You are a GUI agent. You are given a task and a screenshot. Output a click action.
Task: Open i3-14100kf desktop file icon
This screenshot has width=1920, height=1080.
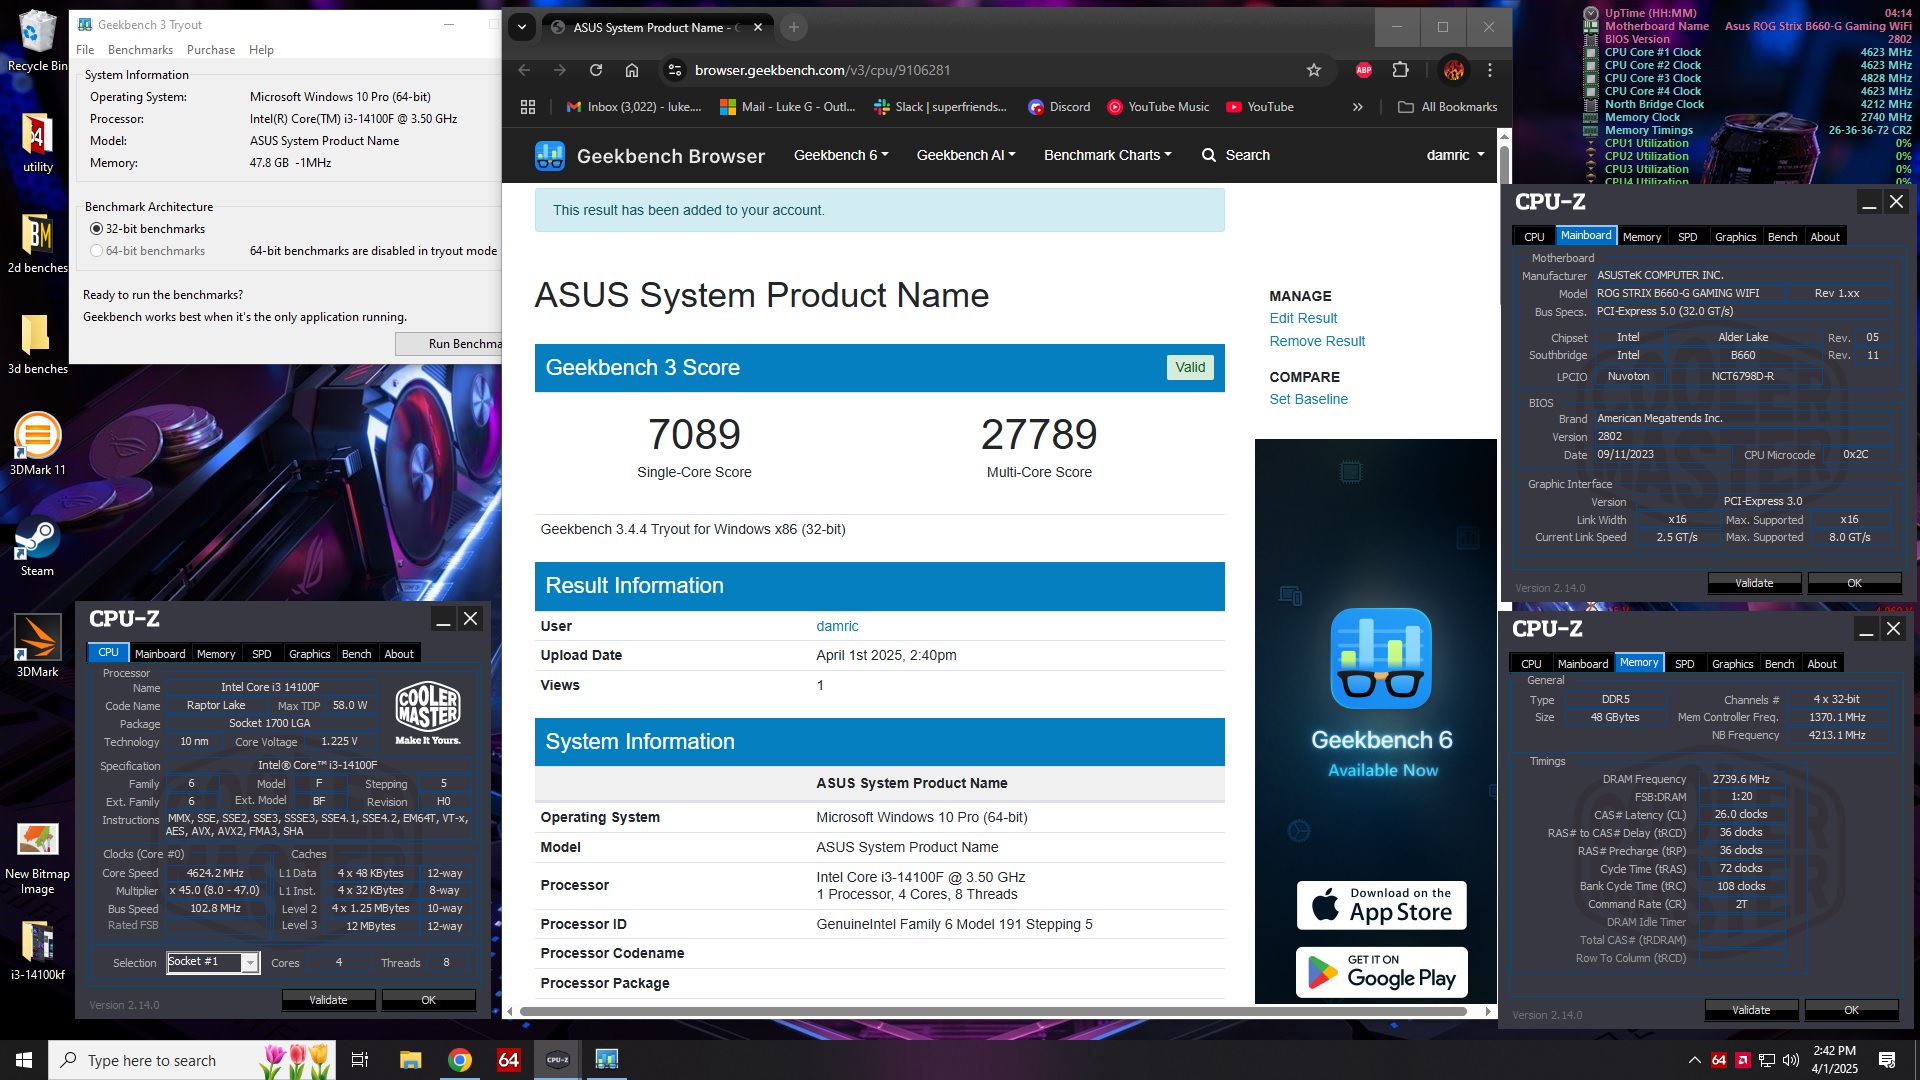(37, 950)
